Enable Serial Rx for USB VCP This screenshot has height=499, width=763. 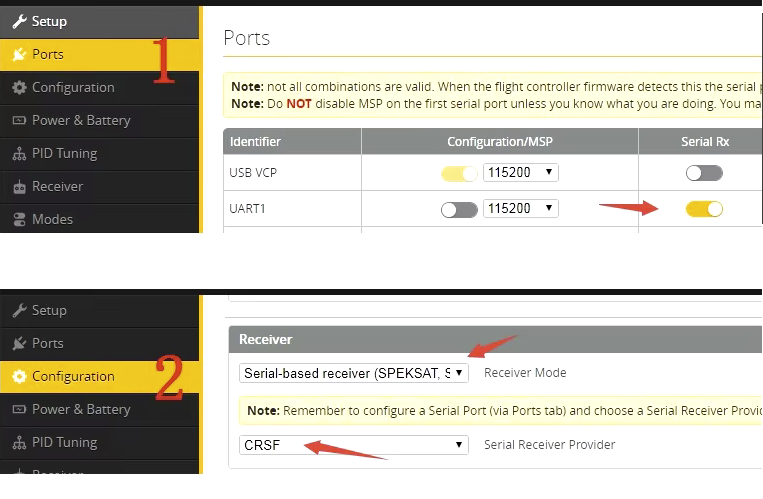coord(704,173)
